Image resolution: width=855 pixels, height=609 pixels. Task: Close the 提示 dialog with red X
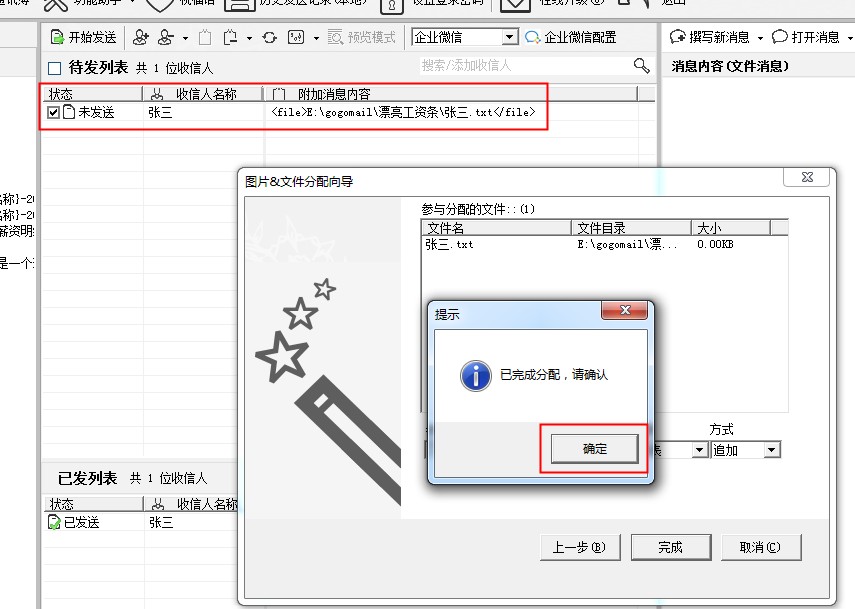coord(624,310)
